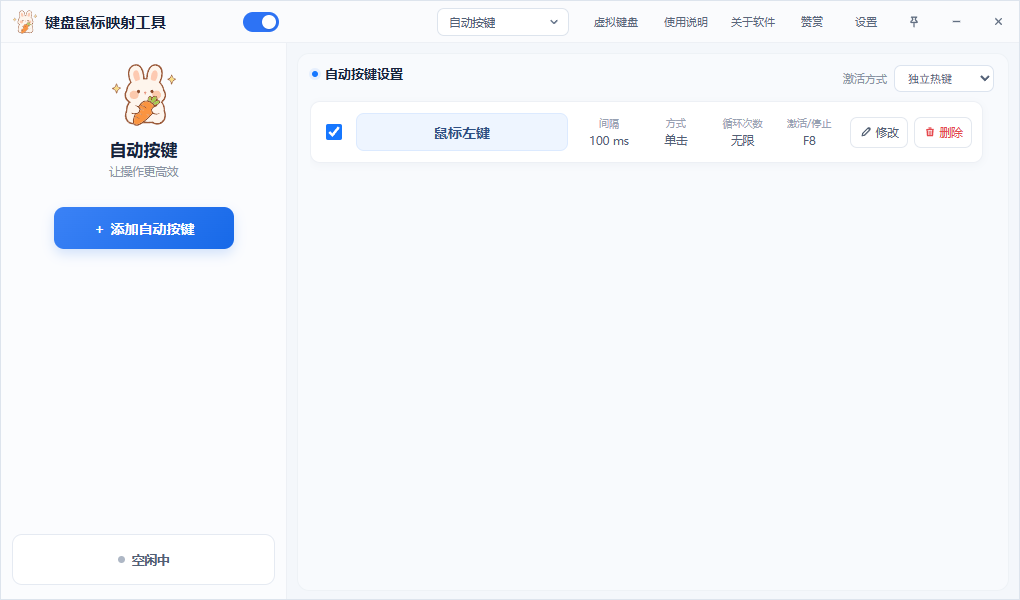Click the 添加自动按键 button
This screenshot has height=600, width=1020.
(144, 228)
